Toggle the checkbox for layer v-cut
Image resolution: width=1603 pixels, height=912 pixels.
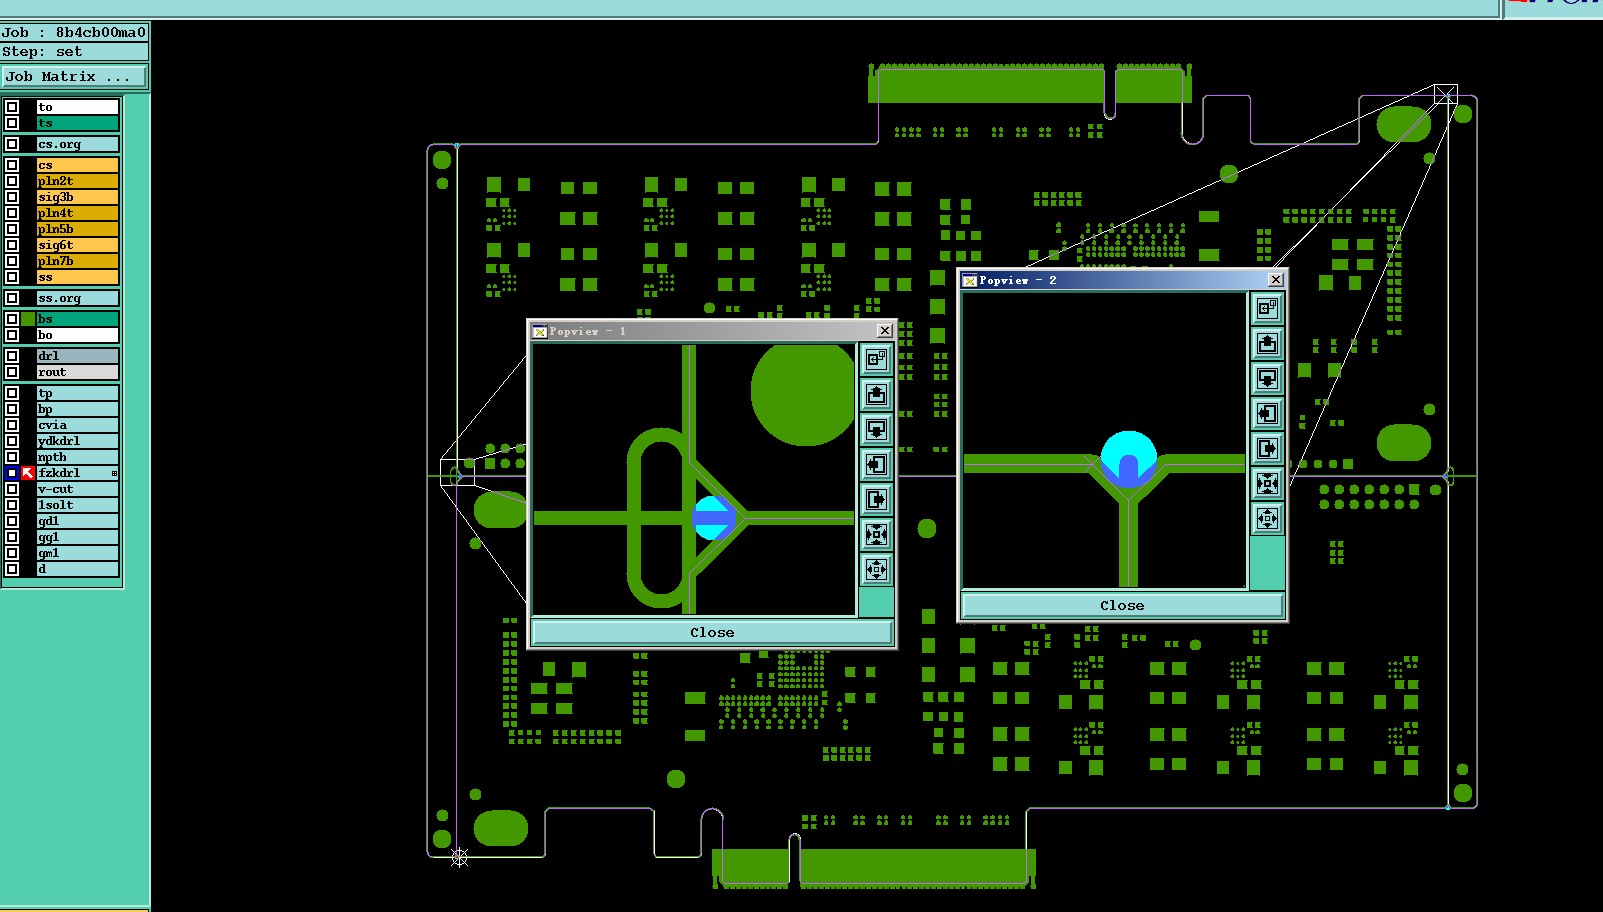coord(12,489)
